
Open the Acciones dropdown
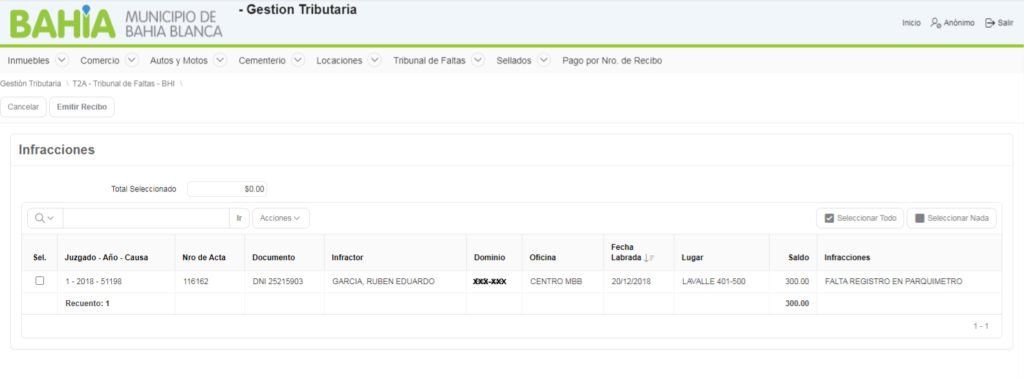(281, 218)
